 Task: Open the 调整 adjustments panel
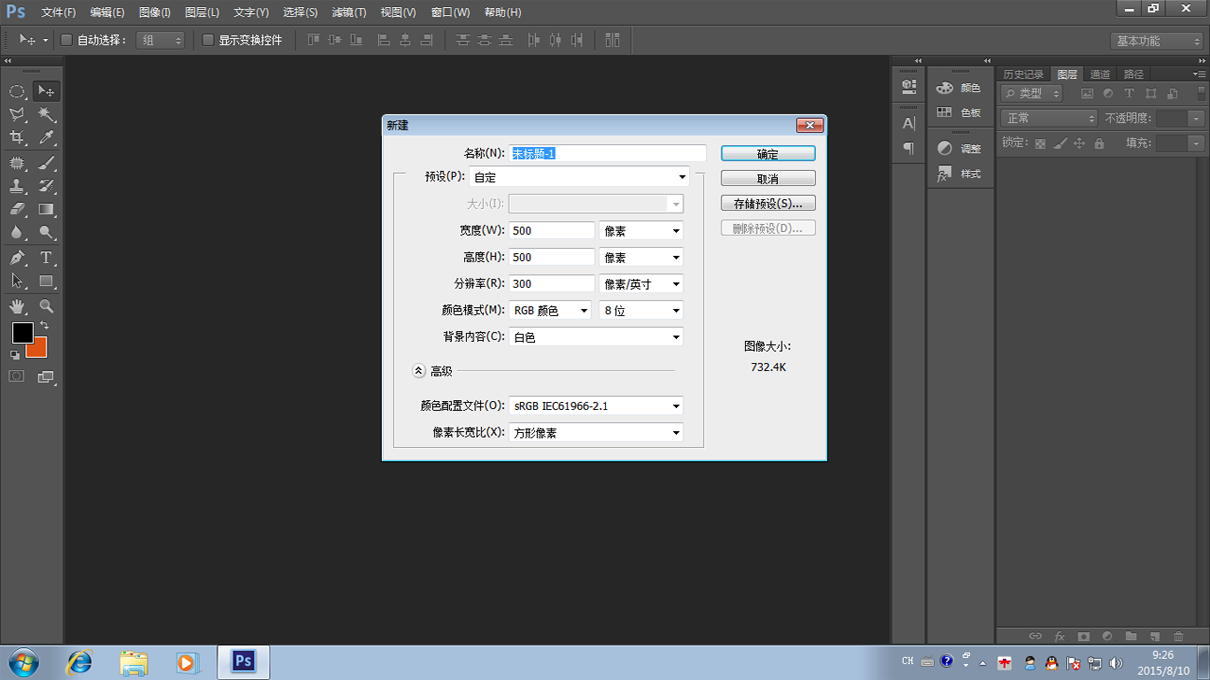pos(959,148)
